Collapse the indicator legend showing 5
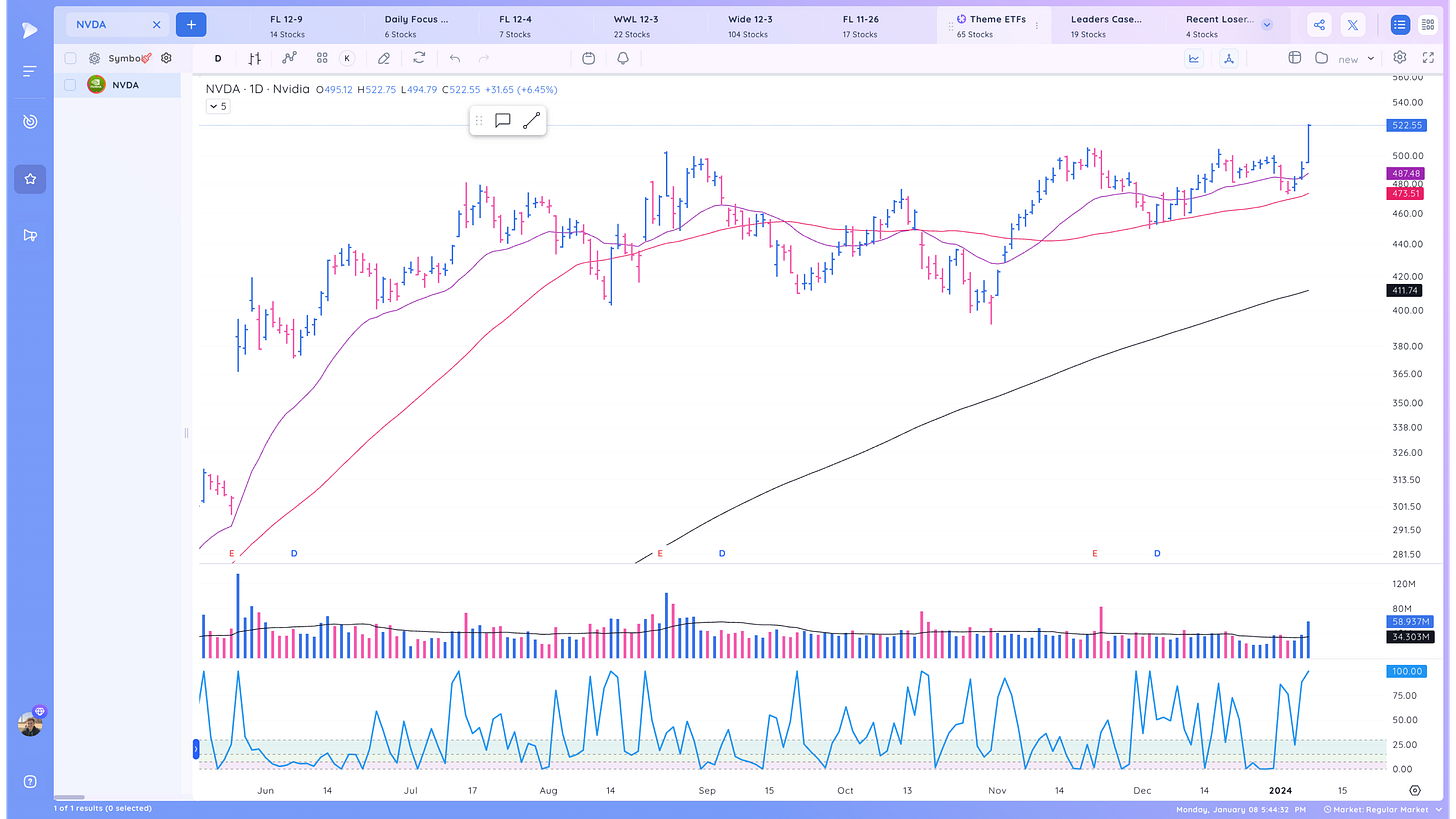The width and height of the screenshot is (1456, 819). coord(217,106)
